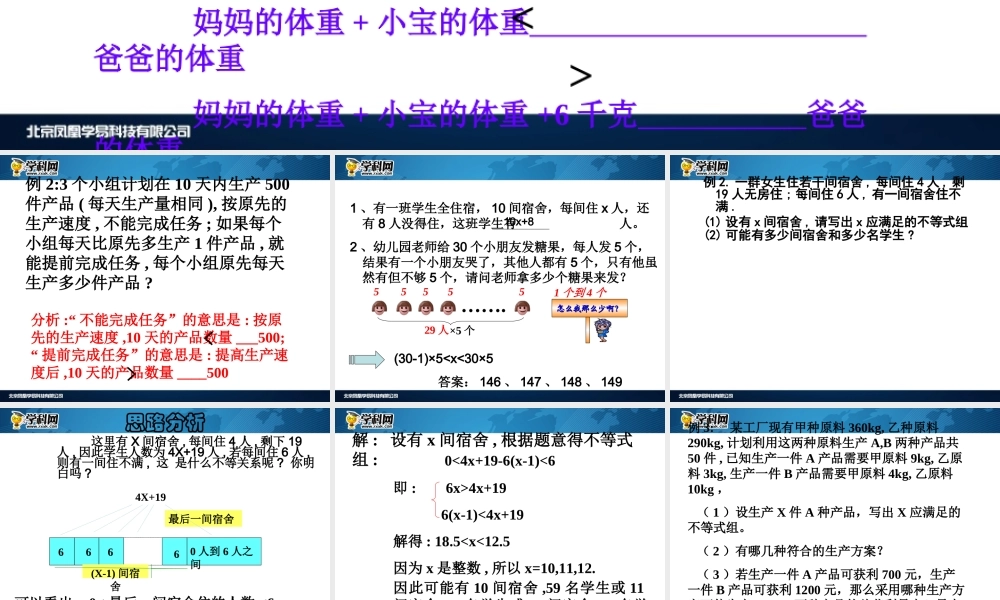Click the sign reading 怎么我那么少啊?
Viewport: 1000px width, 600px height.
coord(589,309)
